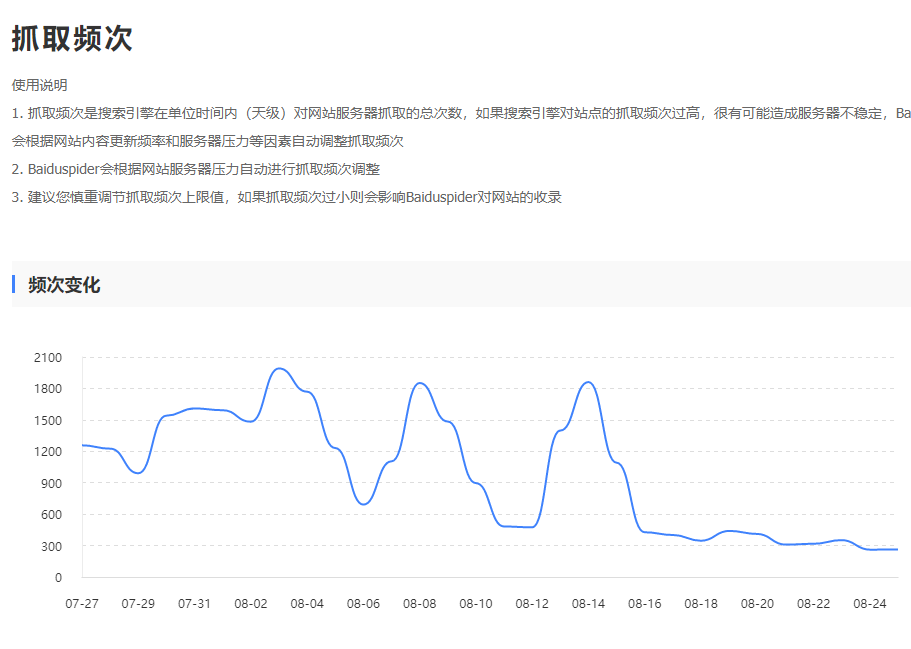Click the 08-04 date label
The height and width of the screenshot is (649, 911).
[x=307, y=604]
